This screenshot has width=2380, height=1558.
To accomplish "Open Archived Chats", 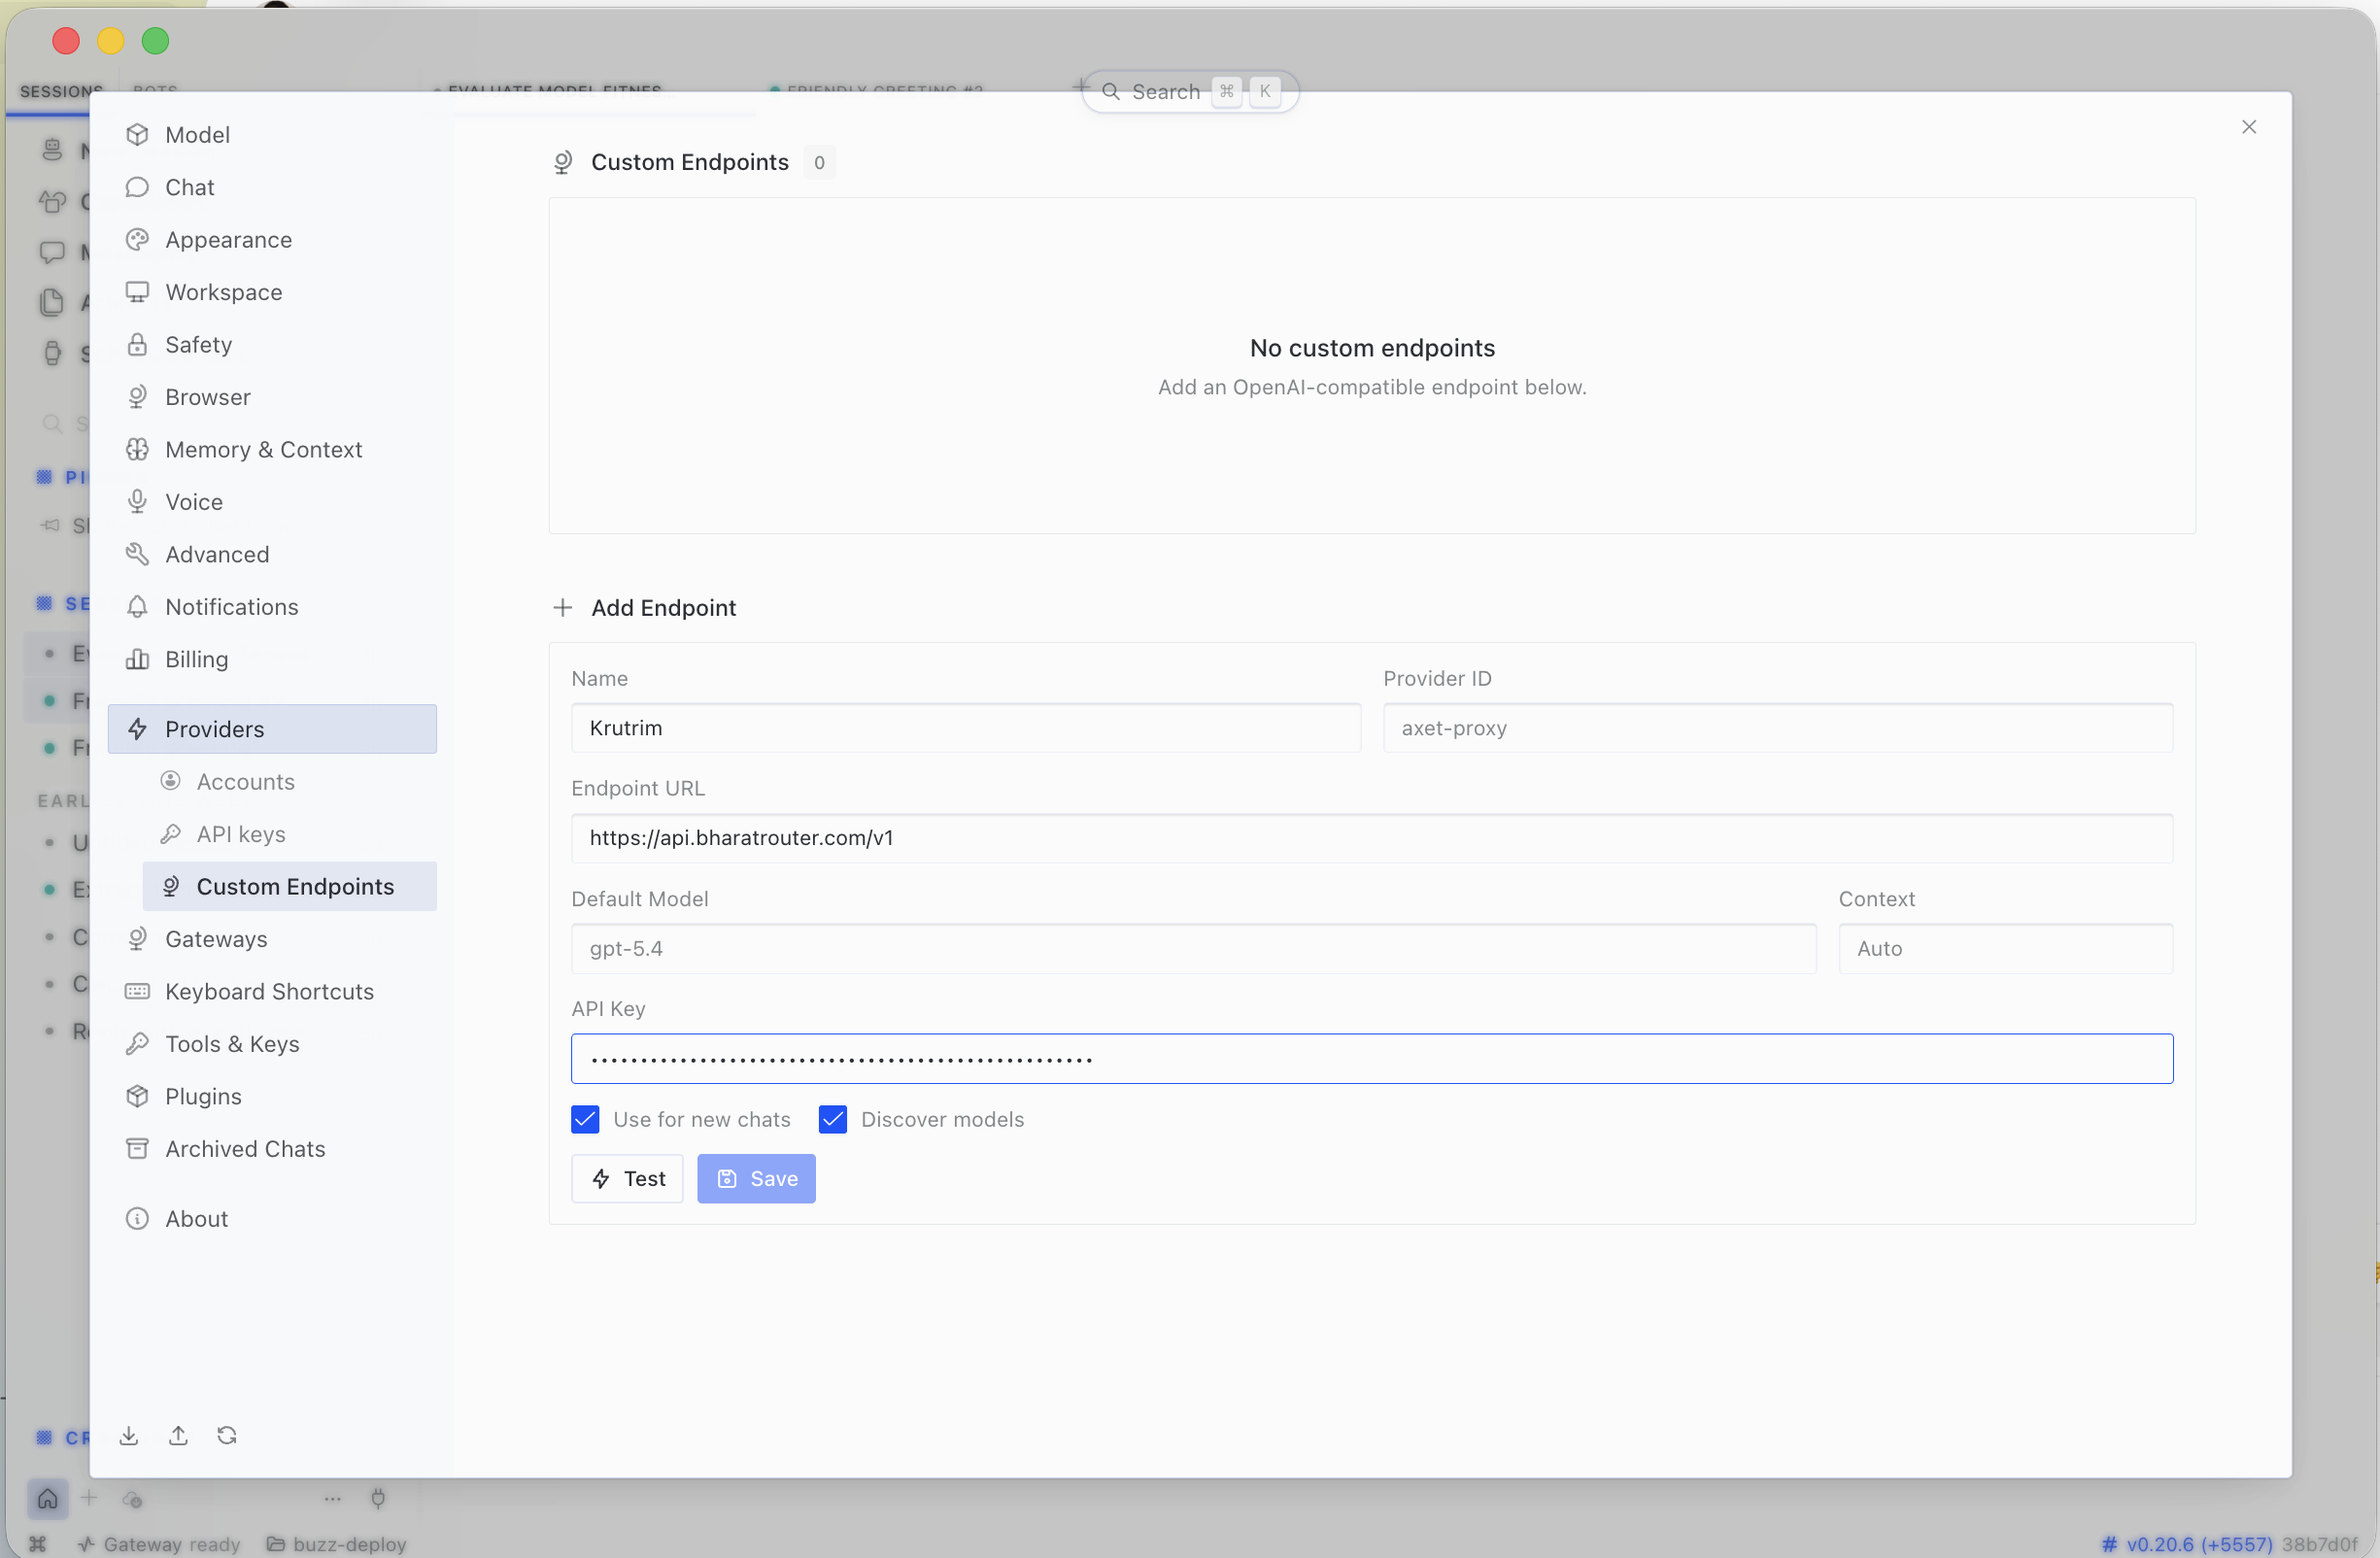I will (272, 1149).
